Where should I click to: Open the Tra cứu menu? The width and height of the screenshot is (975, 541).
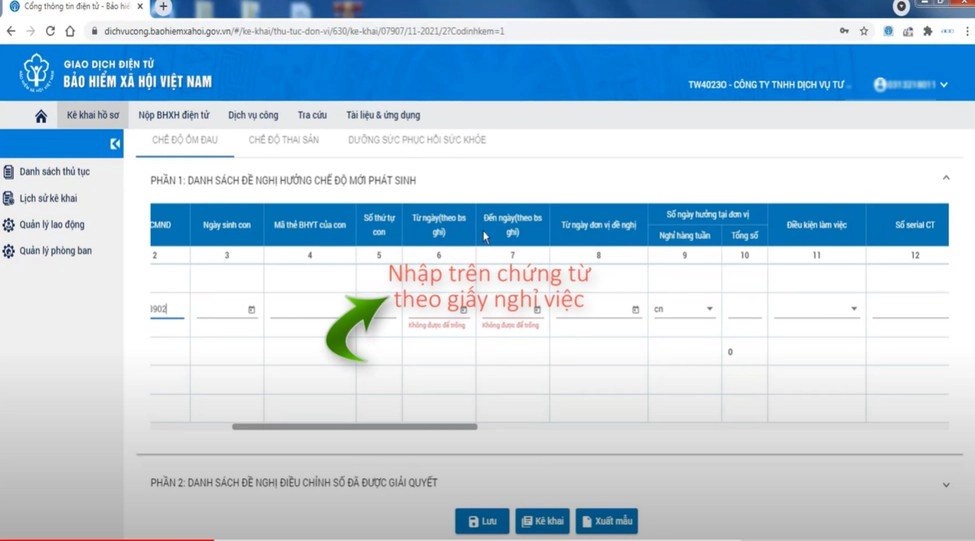(x=312, y=115)
